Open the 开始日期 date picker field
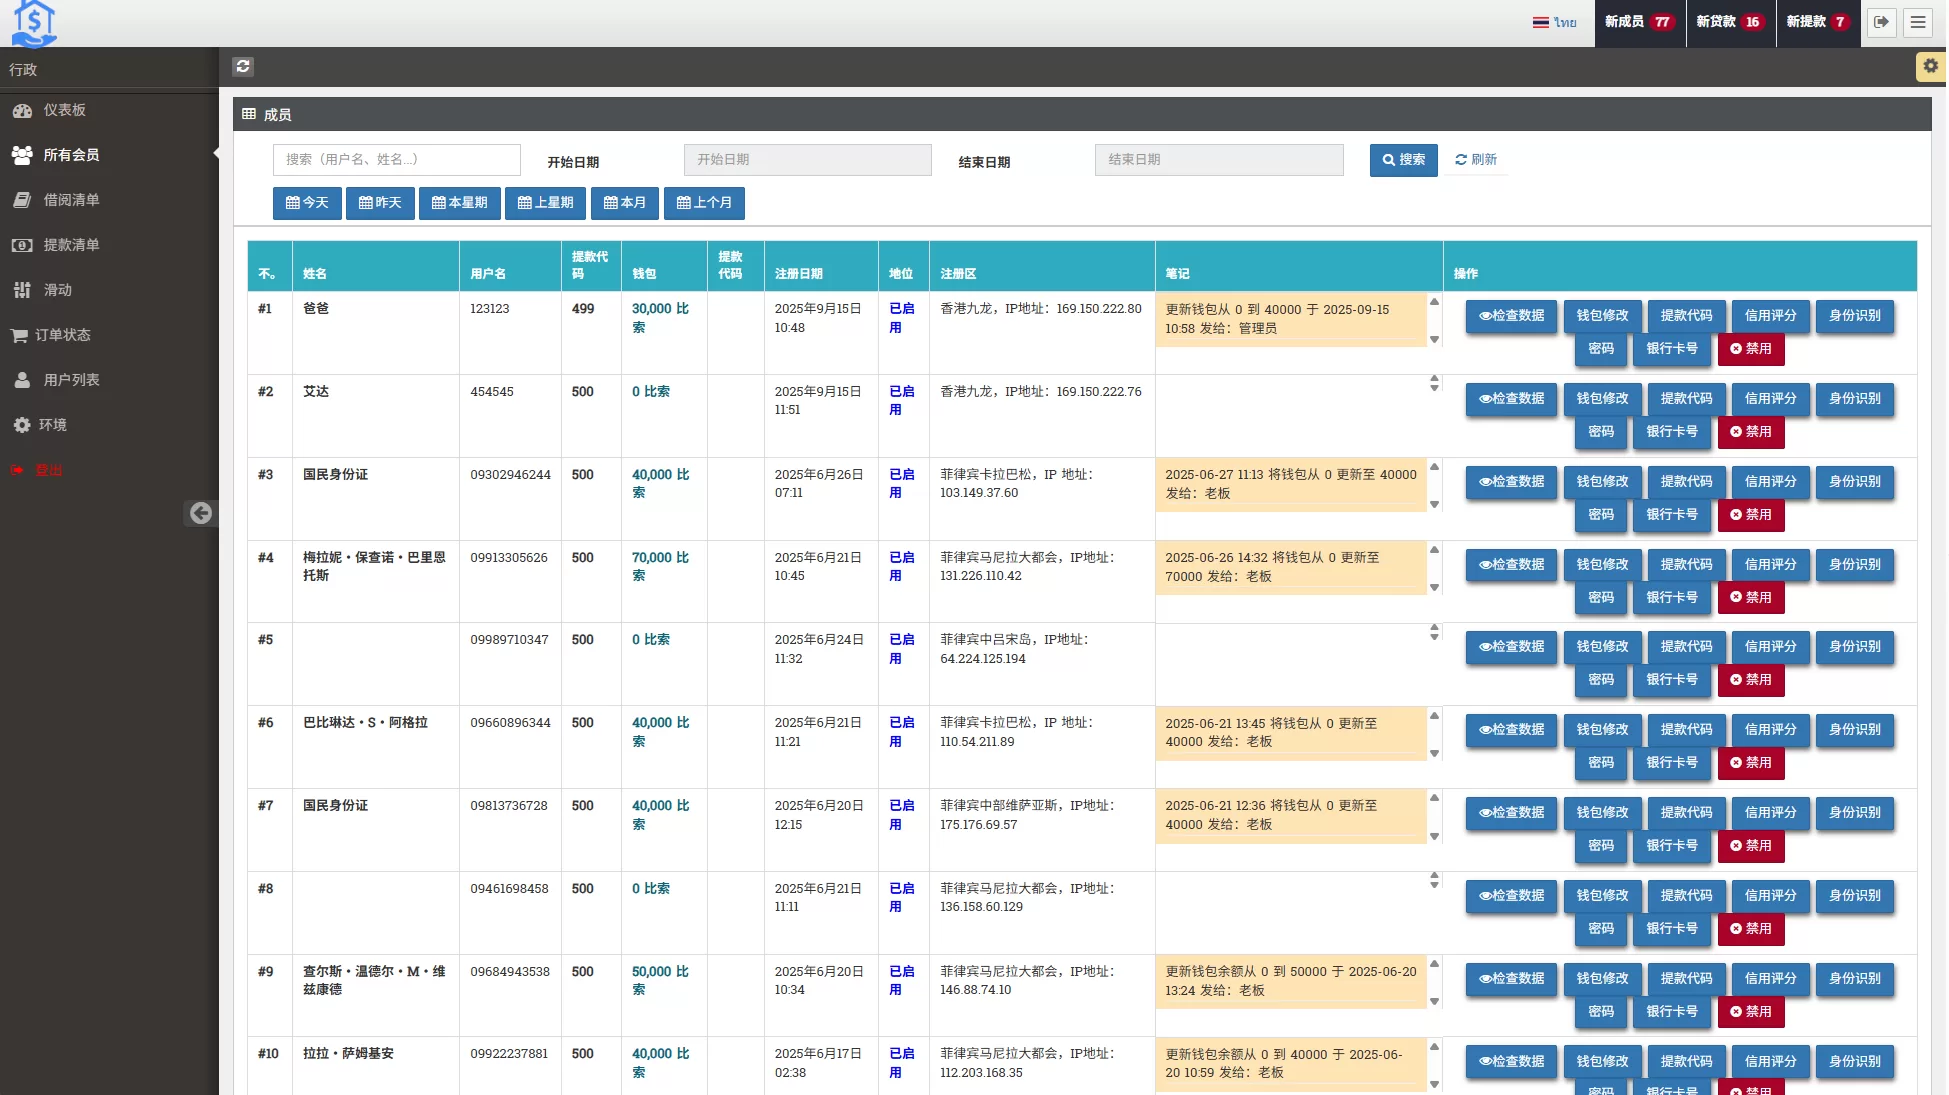 [807, 160]
